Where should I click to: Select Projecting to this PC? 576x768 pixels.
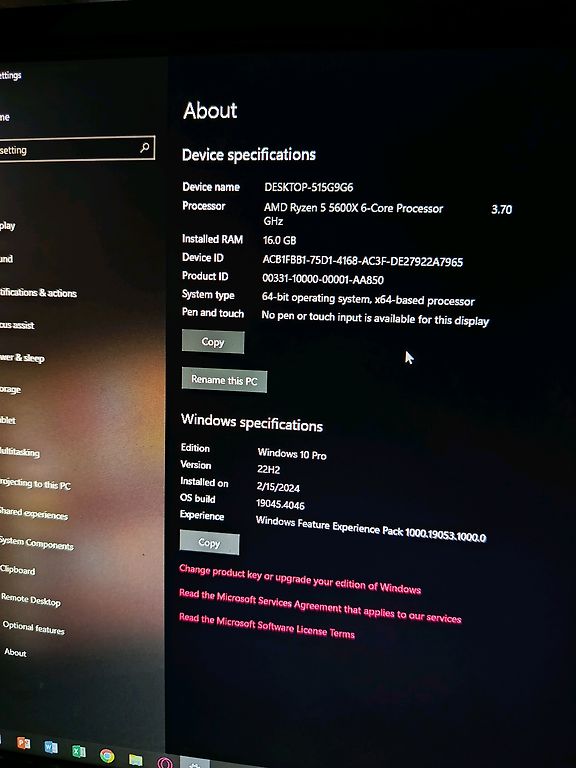tap(35, 484)
